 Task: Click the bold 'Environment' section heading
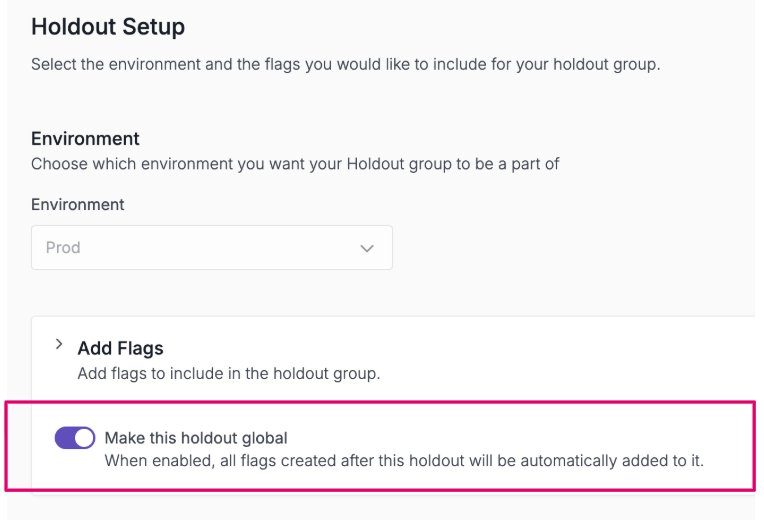[x=85, y=138]
